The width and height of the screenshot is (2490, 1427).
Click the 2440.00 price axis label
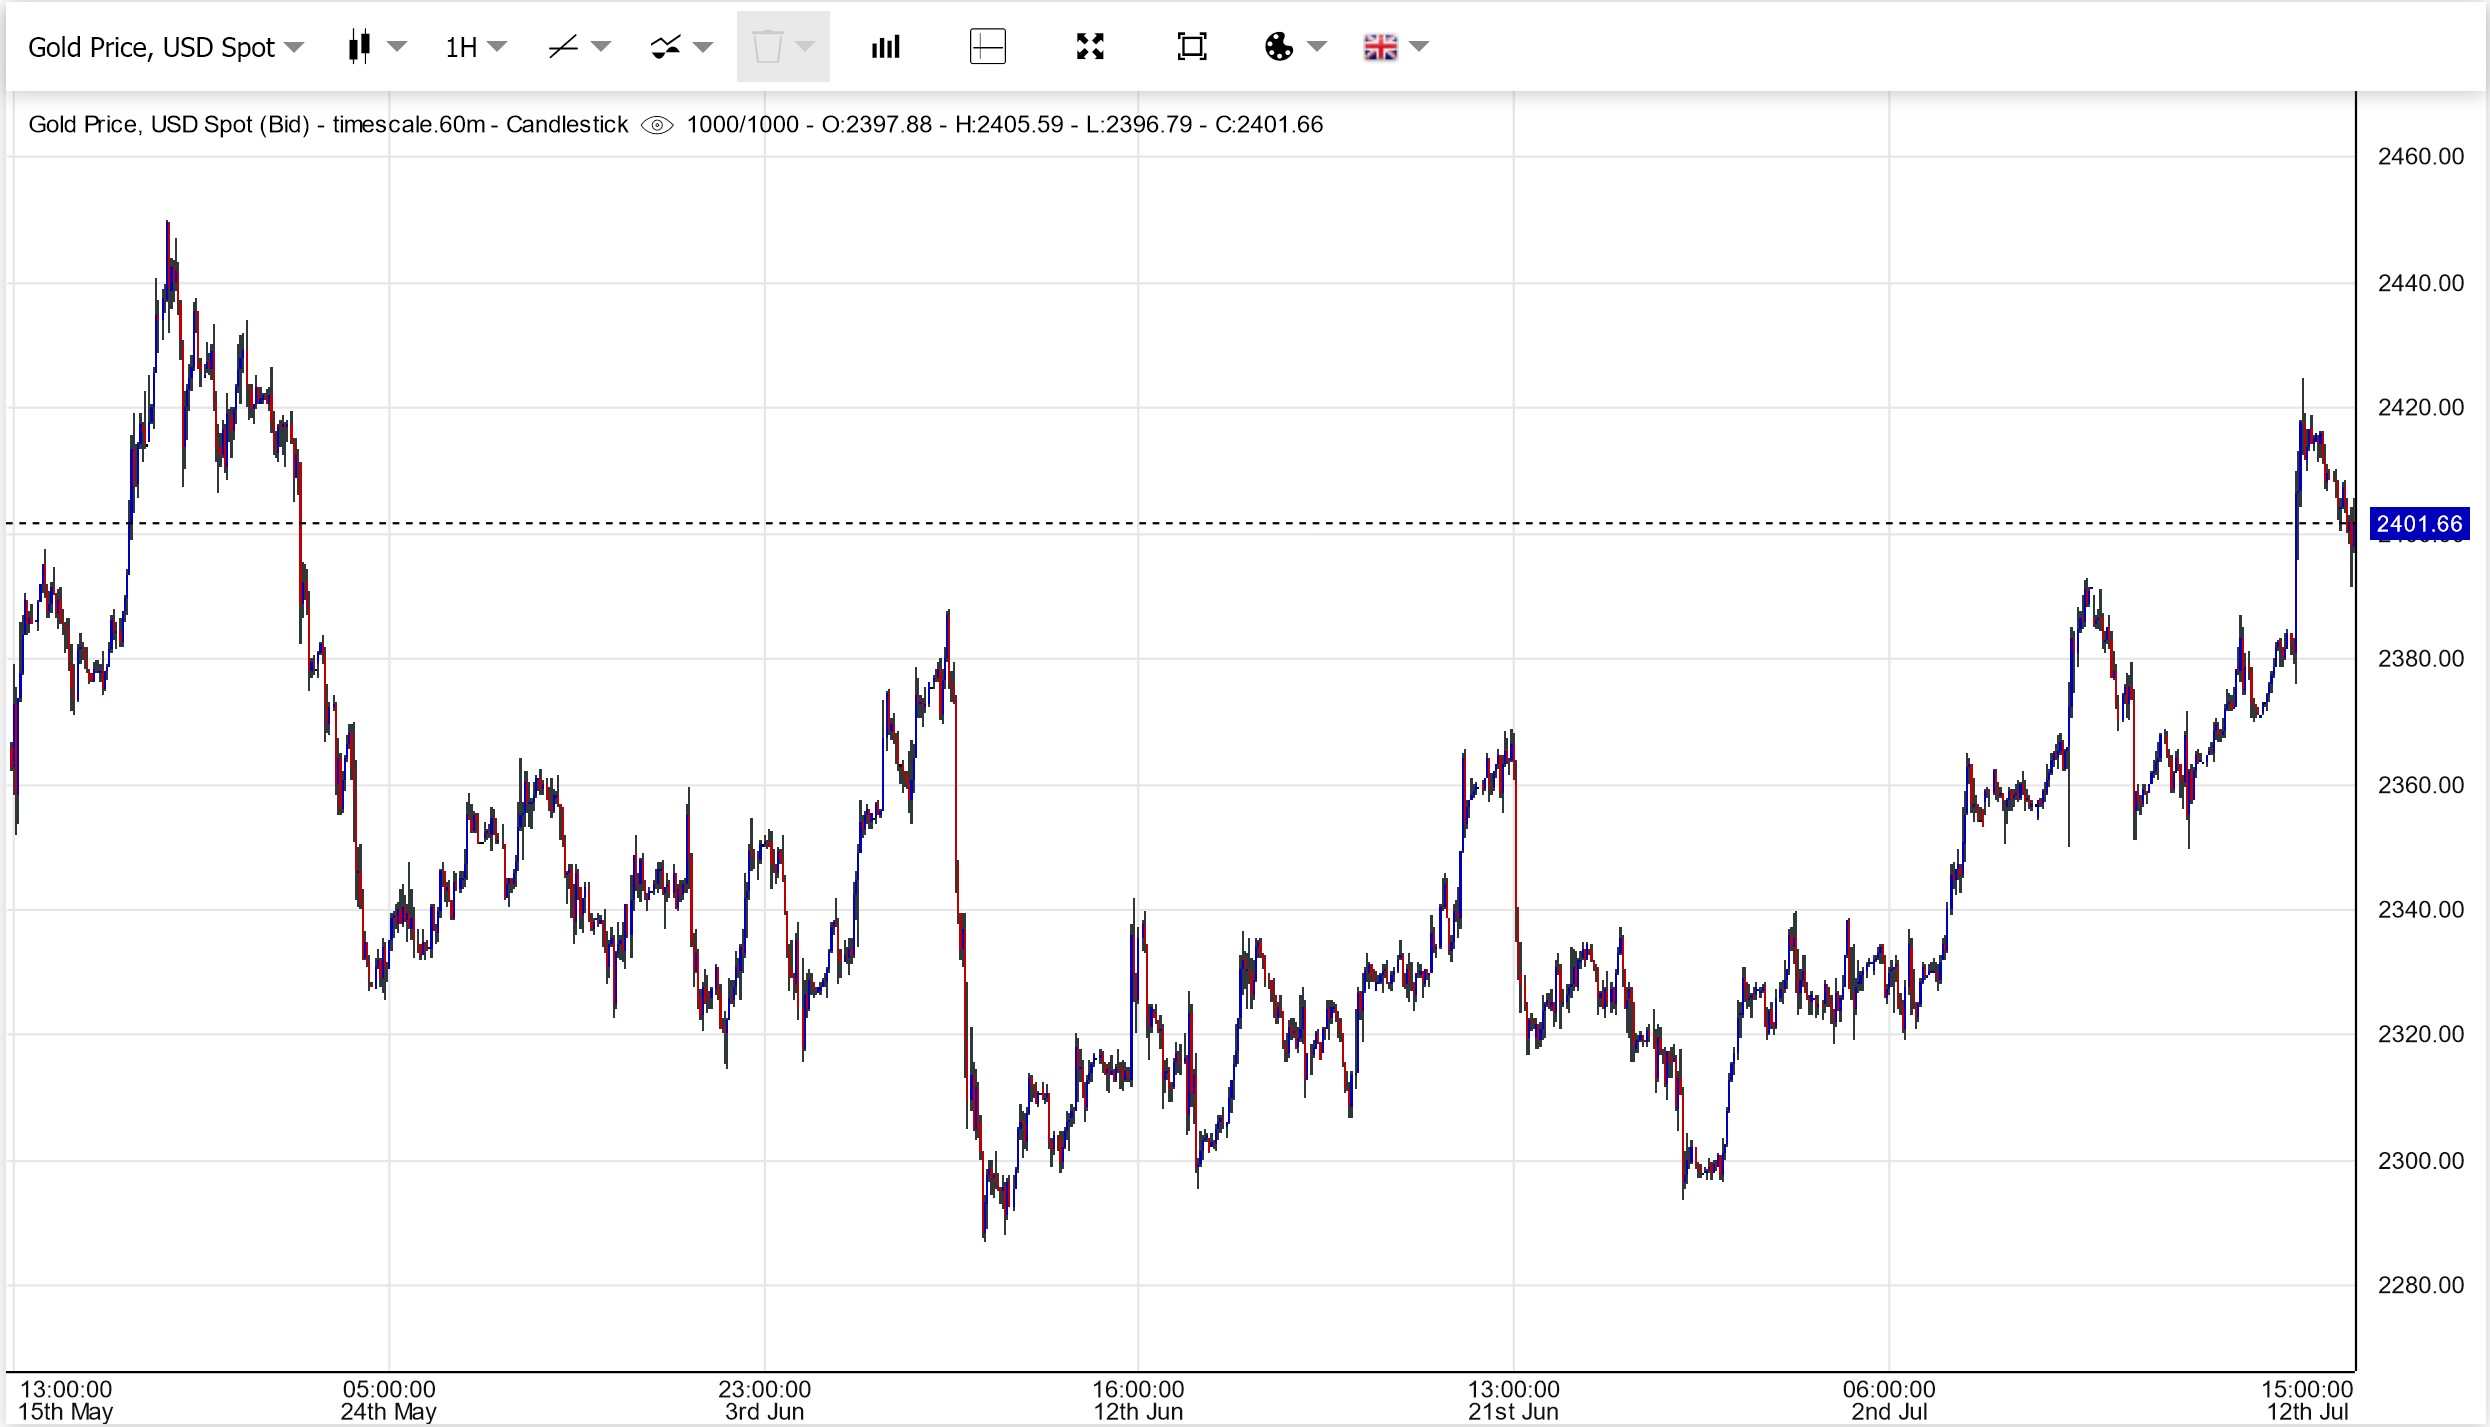(2420, 283)
